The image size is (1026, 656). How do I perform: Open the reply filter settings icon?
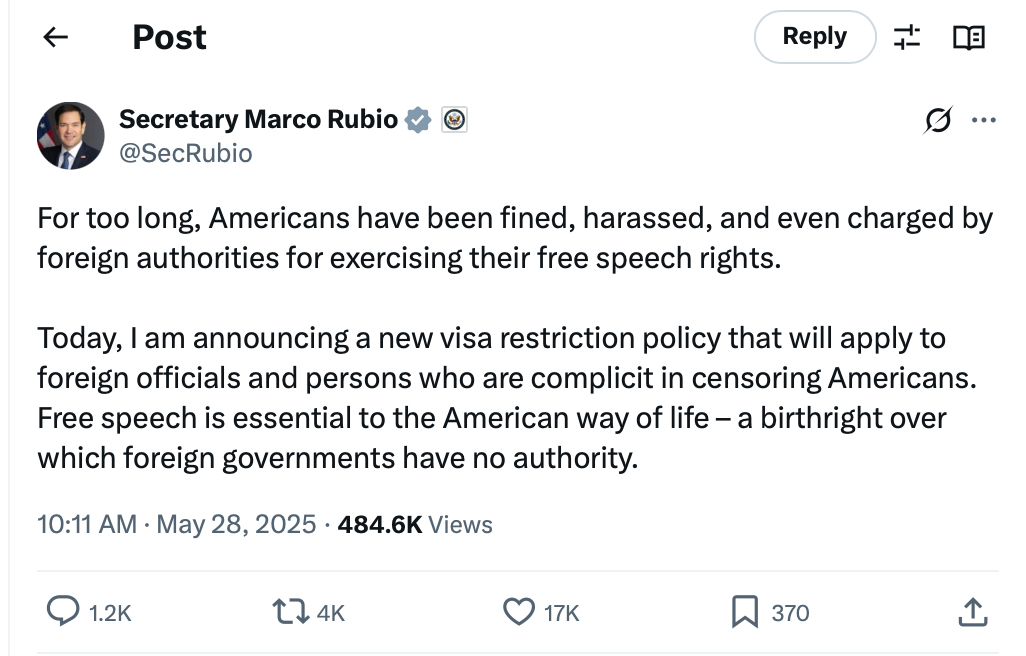tap(907, 38)
